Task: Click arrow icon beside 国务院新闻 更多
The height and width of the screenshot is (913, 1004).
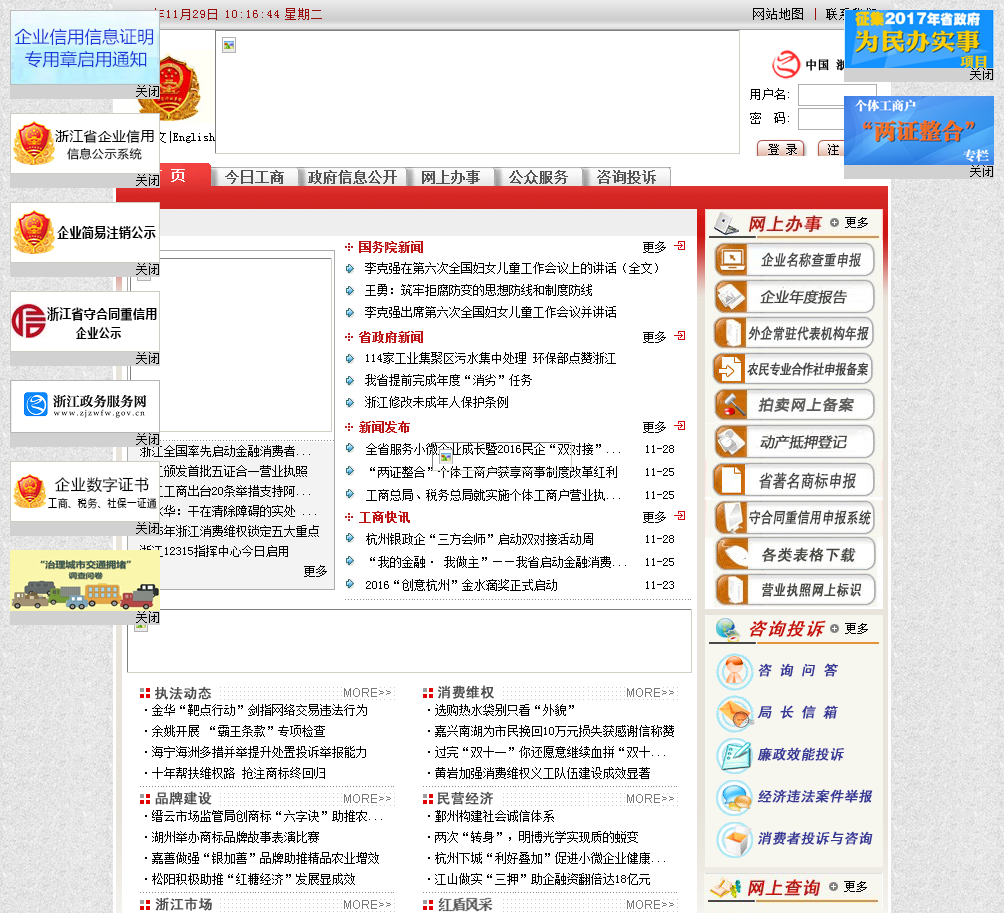Action: click(x=680, y=246)
